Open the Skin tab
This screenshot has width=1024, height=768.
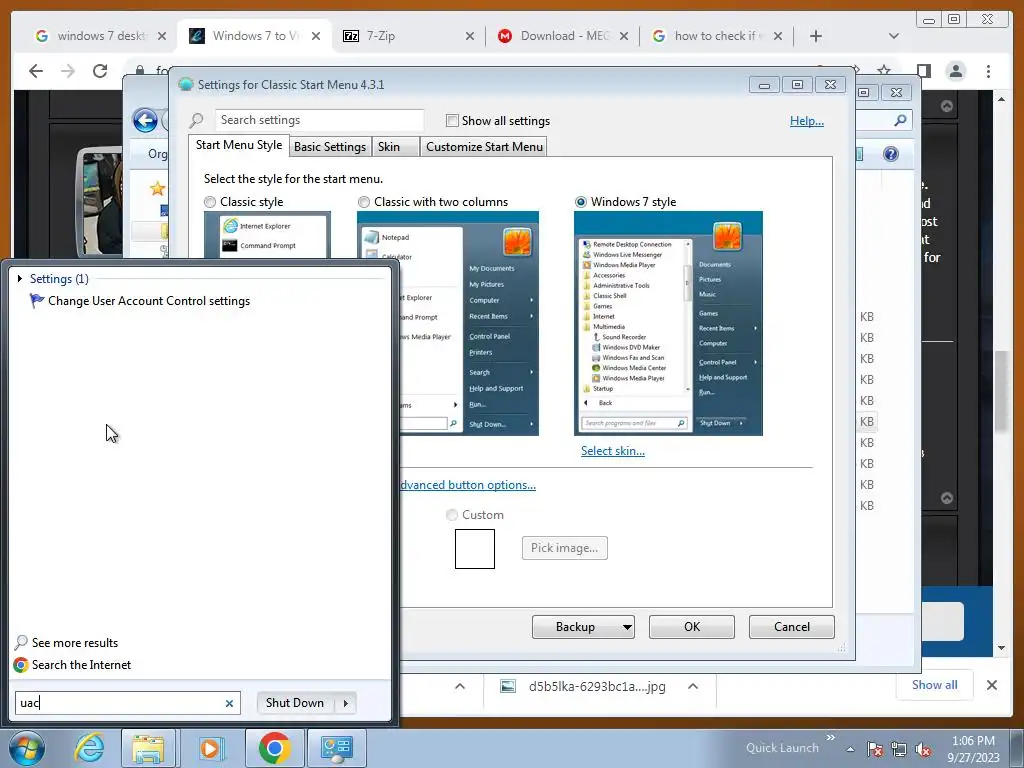click(395, 147)
